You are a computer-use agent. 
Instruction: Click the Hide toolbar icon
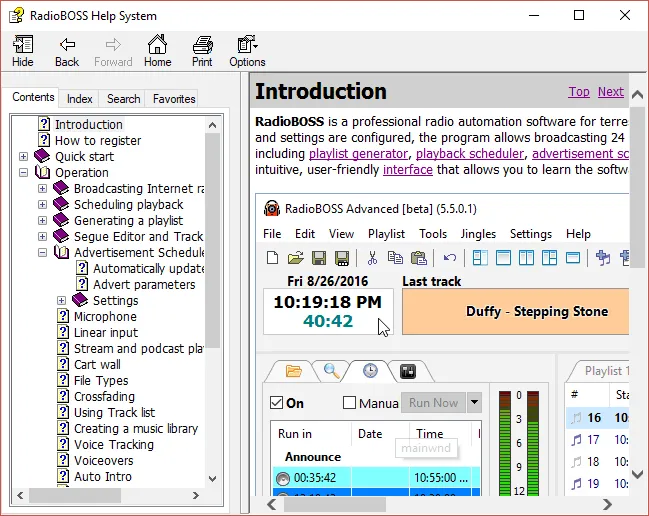pos(23,45)
